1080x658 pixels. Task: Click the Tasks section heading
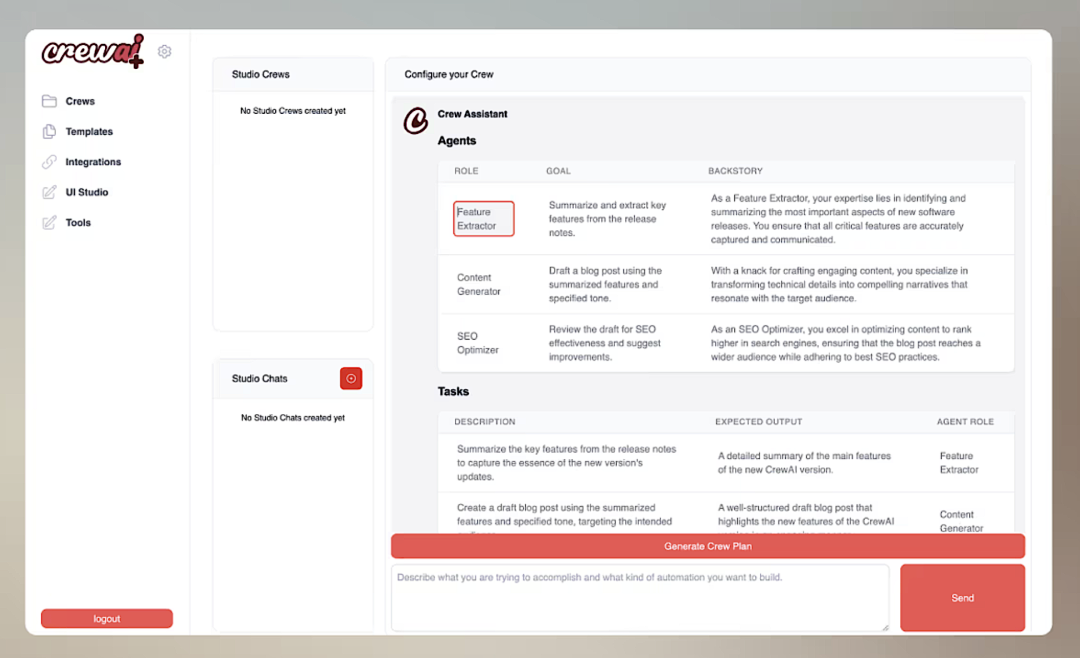pyautogui.click(x=453, y=391)
